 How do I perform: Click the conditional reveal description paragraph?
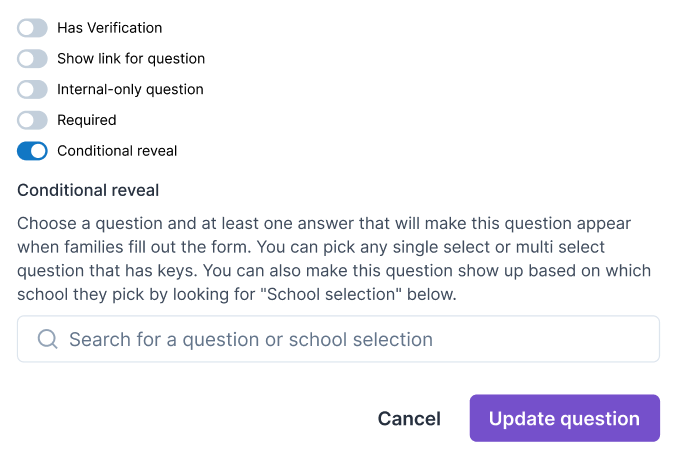(x=330, y=258)
